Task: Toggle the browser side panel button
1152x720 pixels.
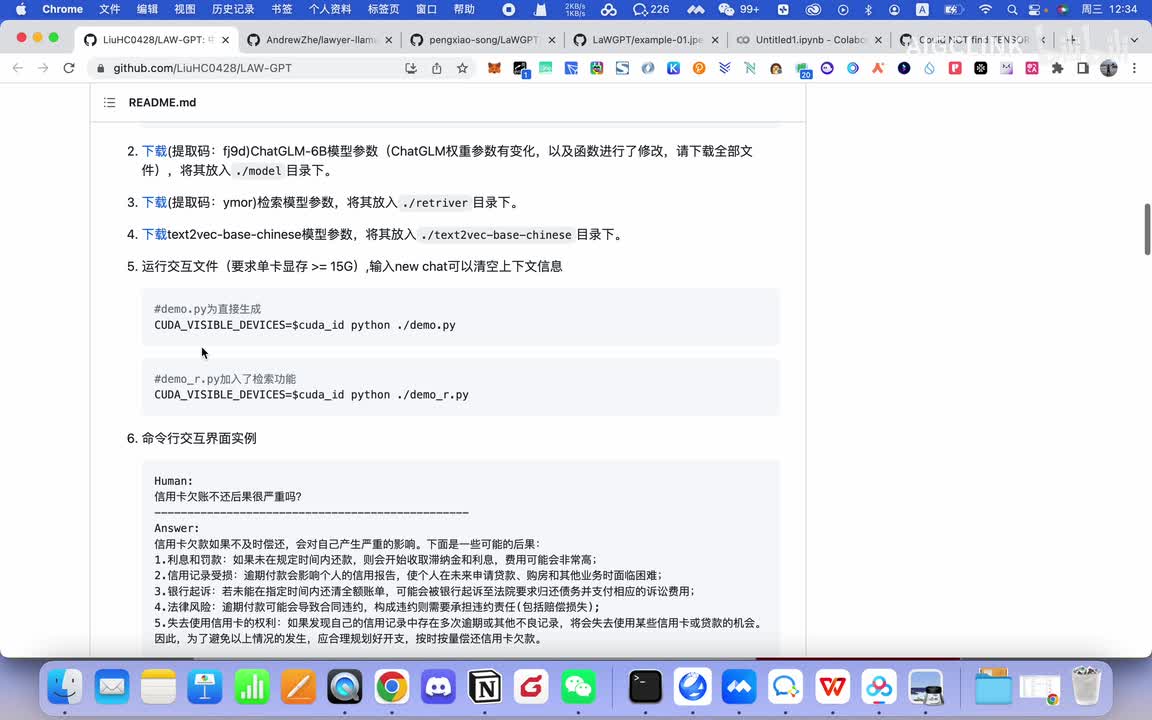Action: coord(1082,68)
